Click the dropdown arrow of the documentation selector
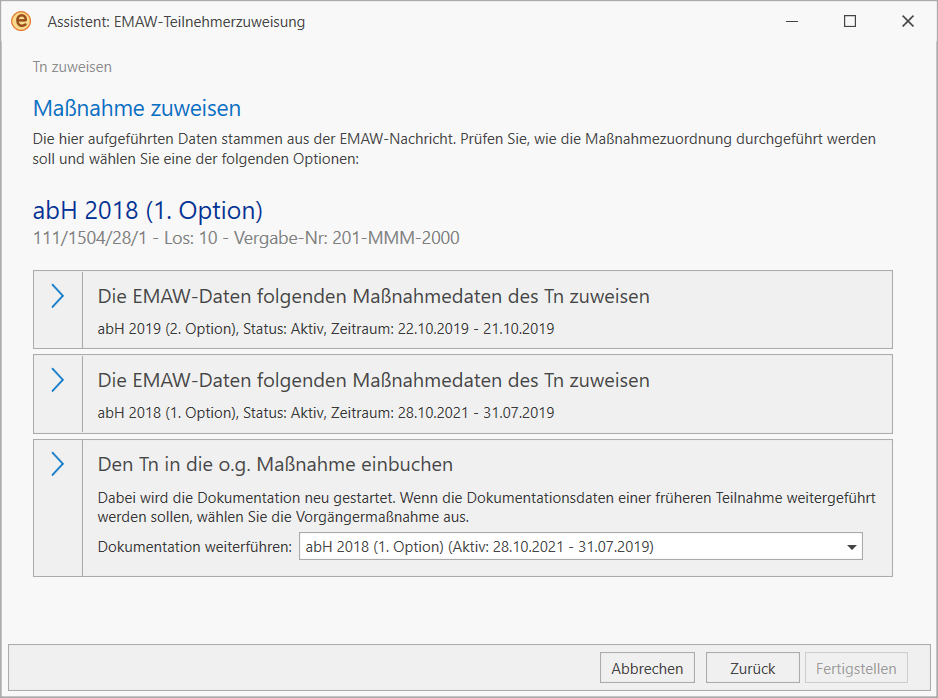 tap(851, 547)
